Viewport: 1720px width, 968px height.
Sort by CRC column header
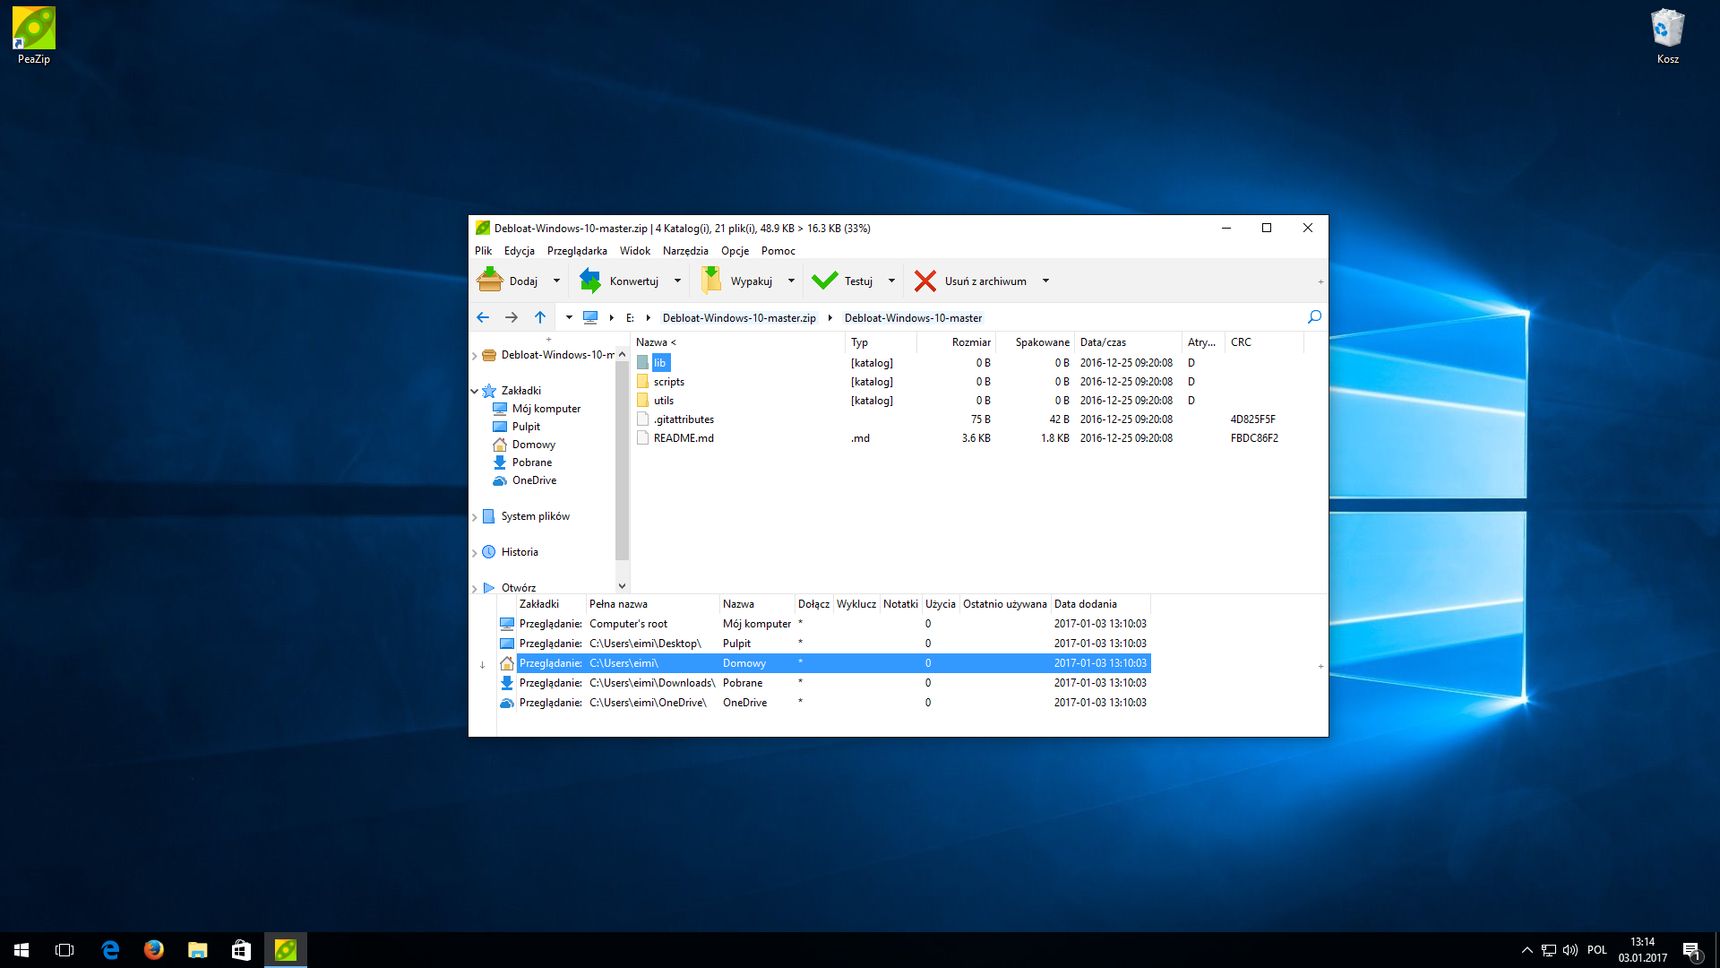click(1264, 342)
